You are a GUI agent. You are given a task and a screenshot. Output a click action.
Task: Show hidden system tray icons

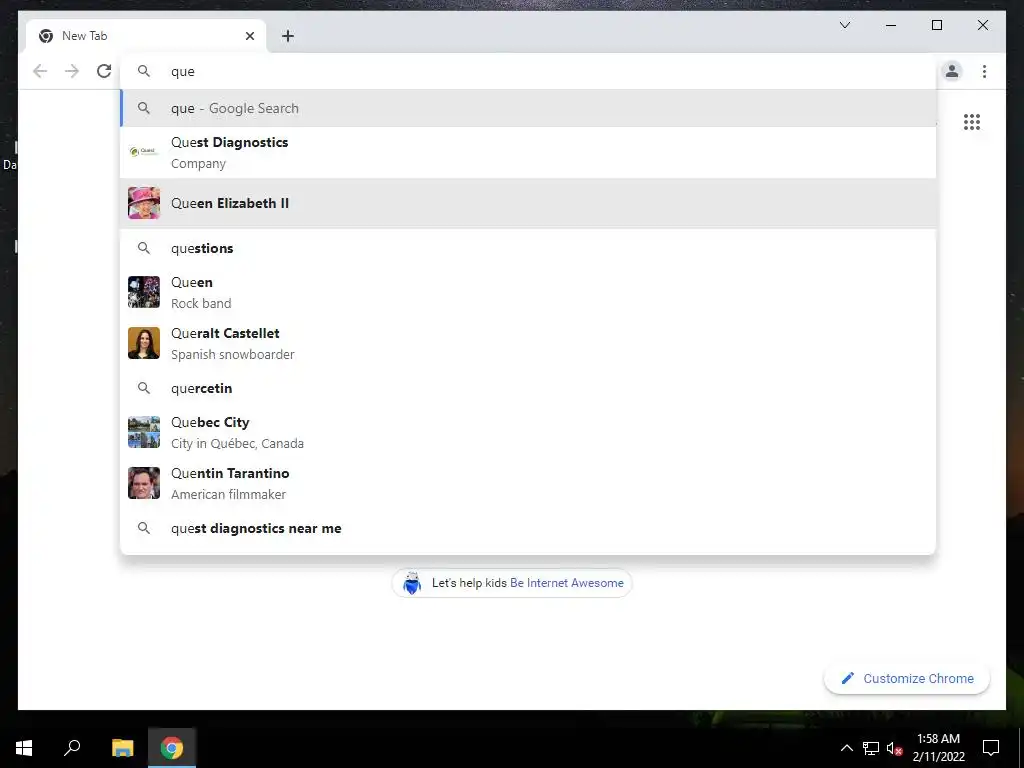pos(846,748)
